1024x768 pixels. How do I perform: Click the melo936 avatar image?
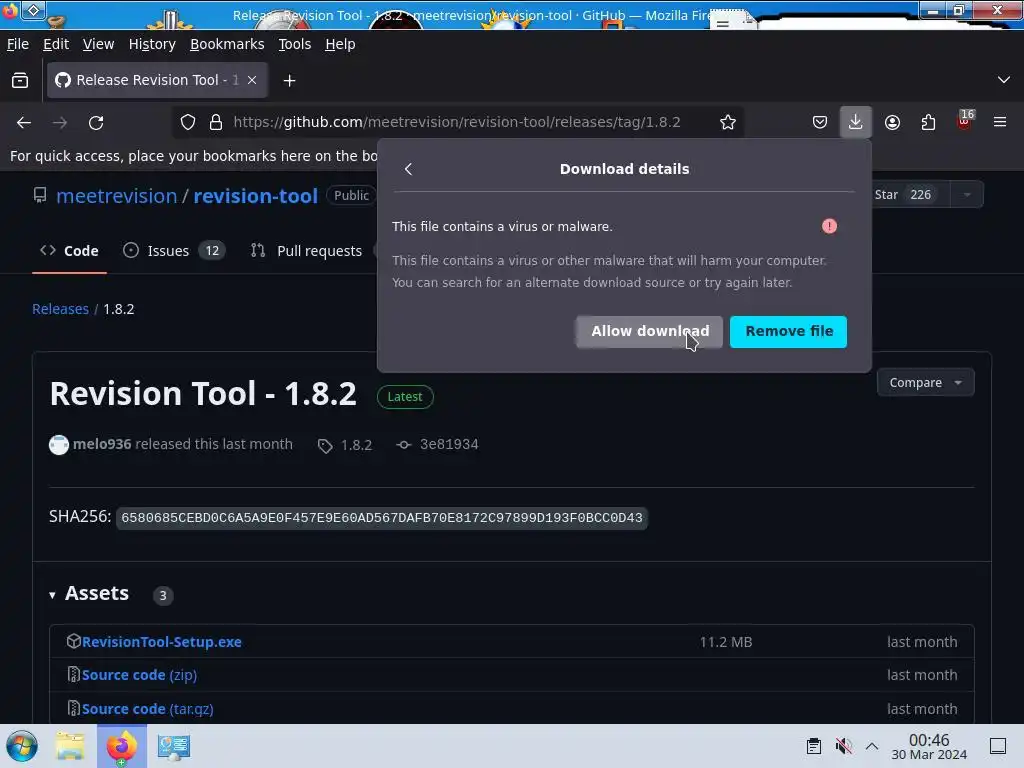pyautogui.click(x=59, y=445)
